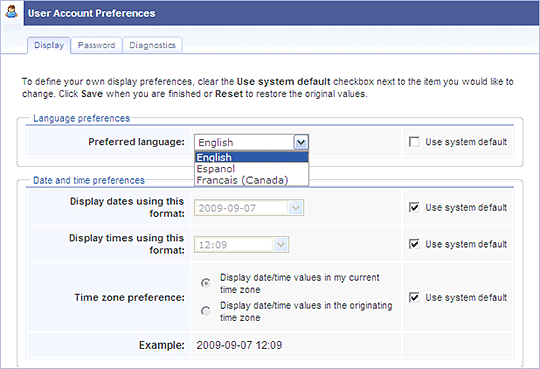The width and height of the screenshot is (540, 369).
Task: Collapse the Preferred language dropdown arrow
Action: [301, 142]
